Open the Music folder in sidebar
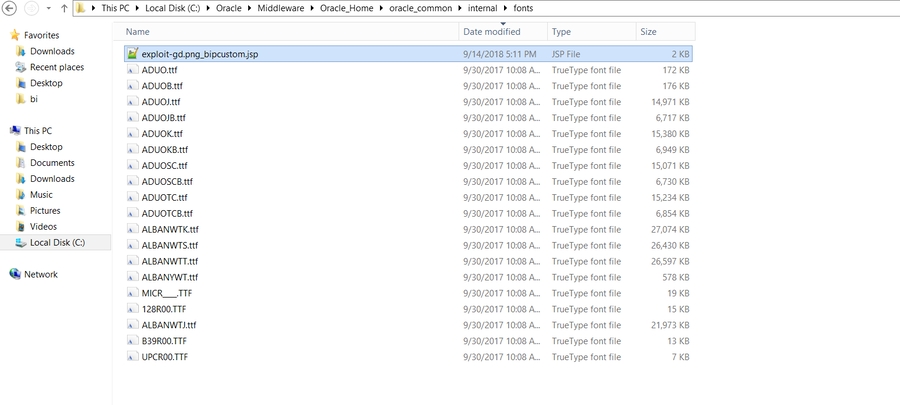Viewport: 900px width, 405px height. coord(41,194)
